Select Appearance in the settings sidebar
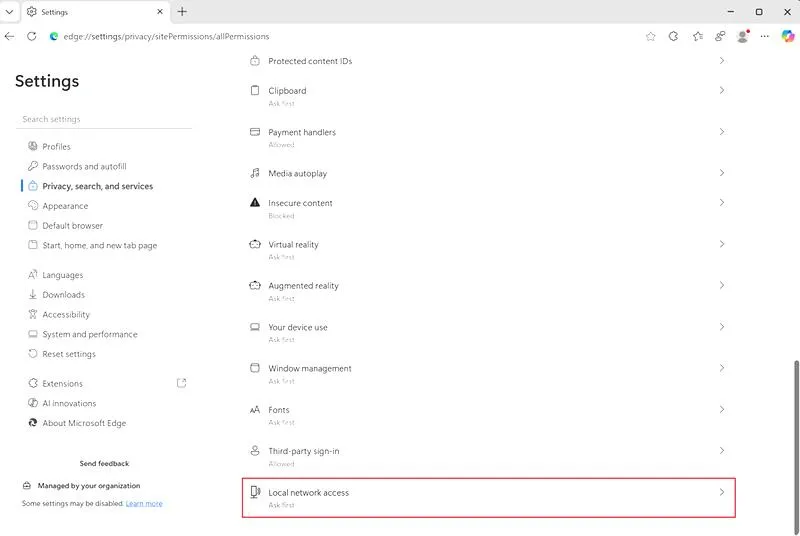The height and width of the screenshot is (536, 800). click(65, 206)
